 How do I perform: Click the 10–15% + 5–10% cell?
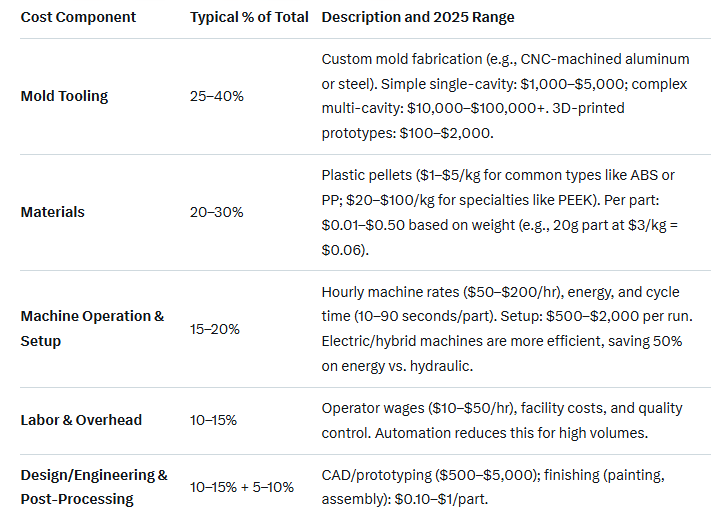(x=242, y=487)
